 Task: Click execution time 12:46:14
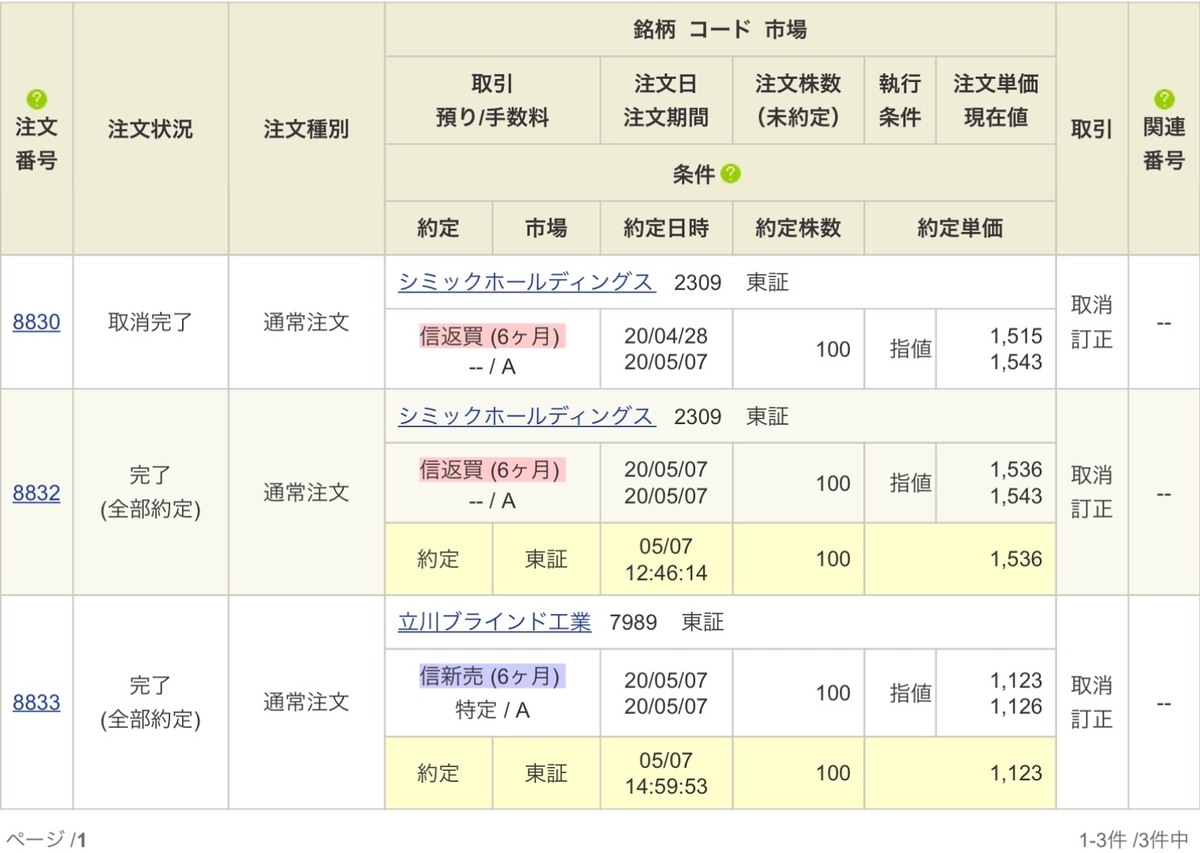666,574
